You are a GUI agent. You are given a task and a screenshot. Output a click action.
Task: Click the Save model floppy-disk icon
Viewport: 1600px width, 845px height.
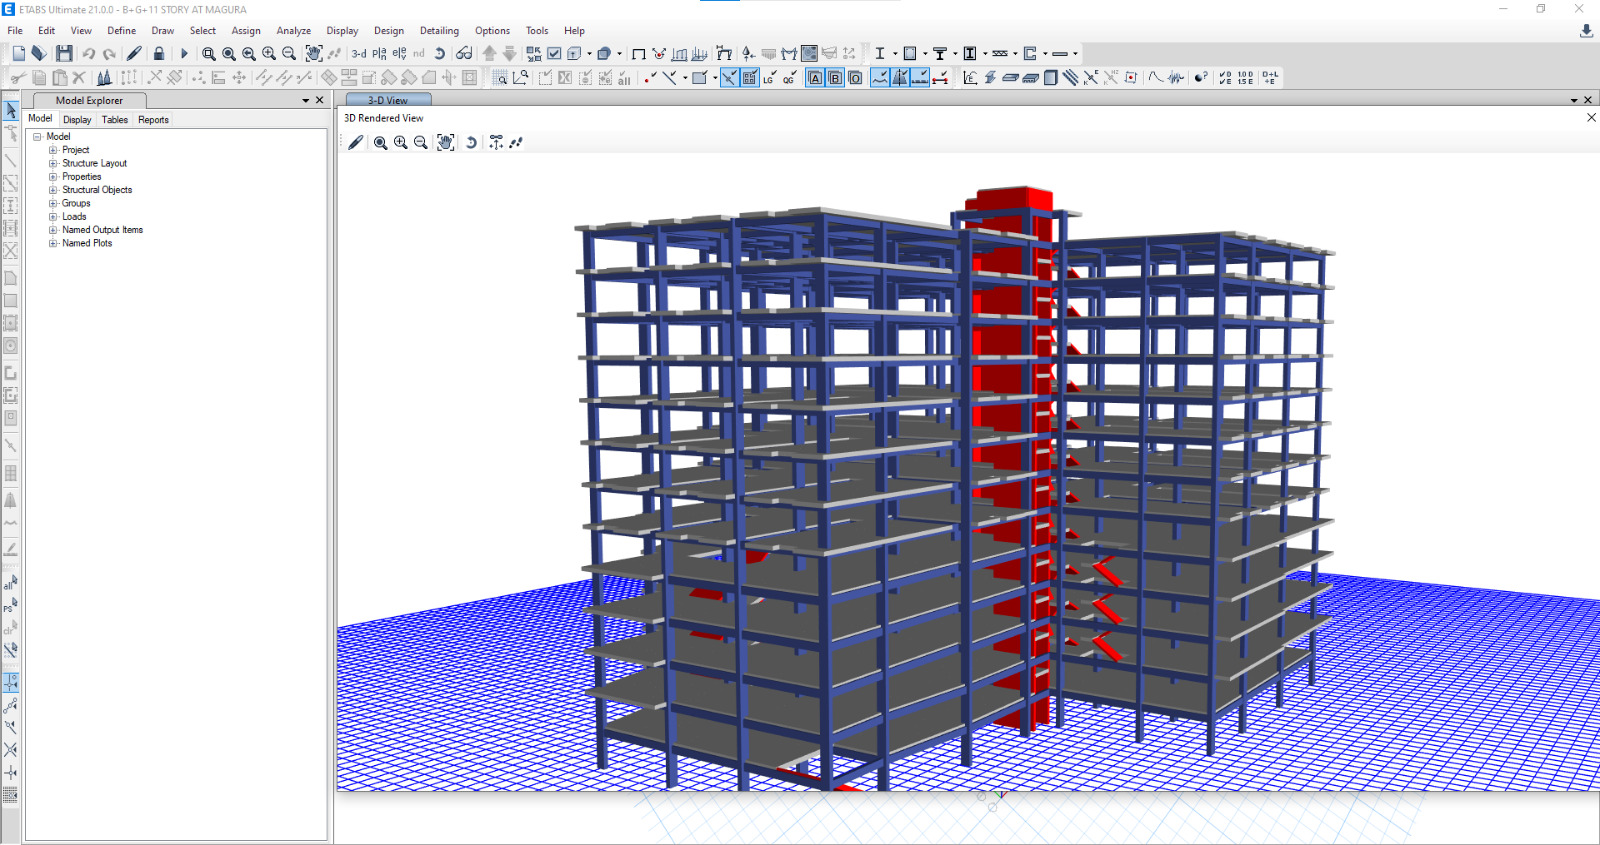[64, 53]
